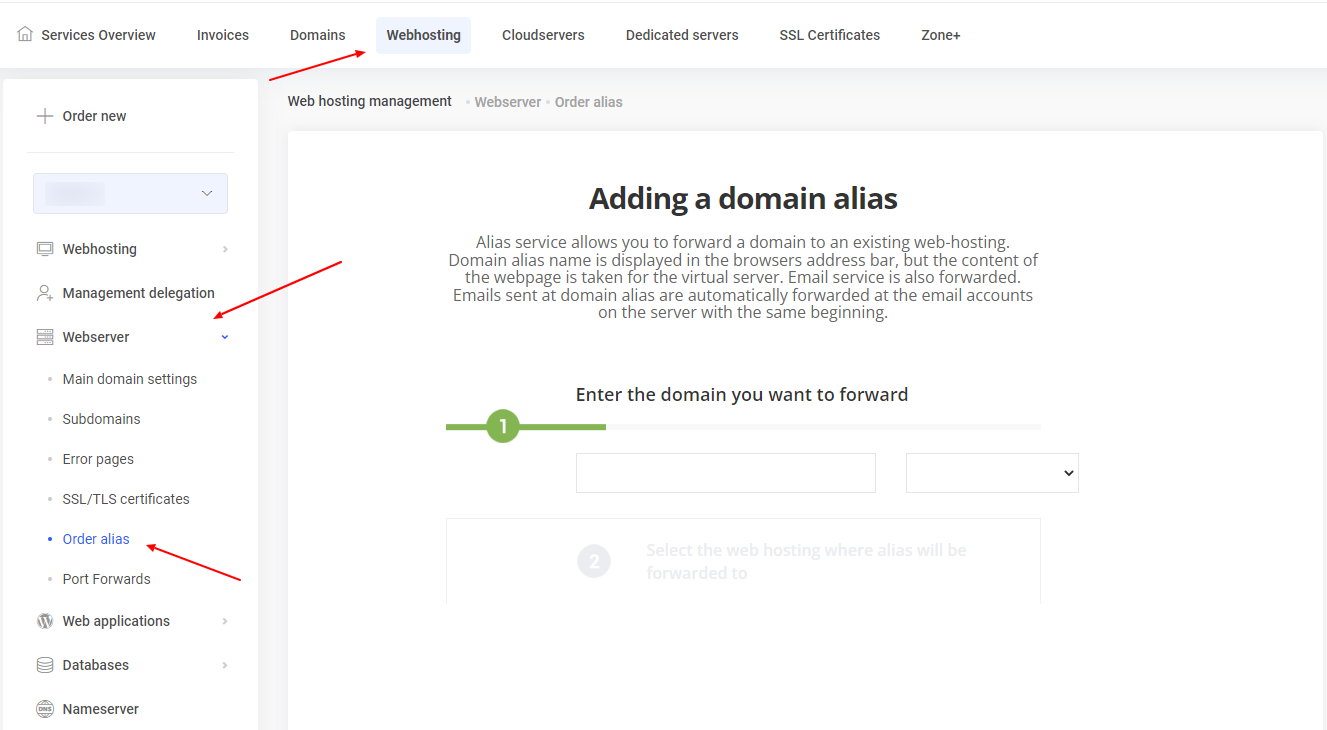Go to Cloudservers in top navigation
1327x730 pixels.
(543, 35)
